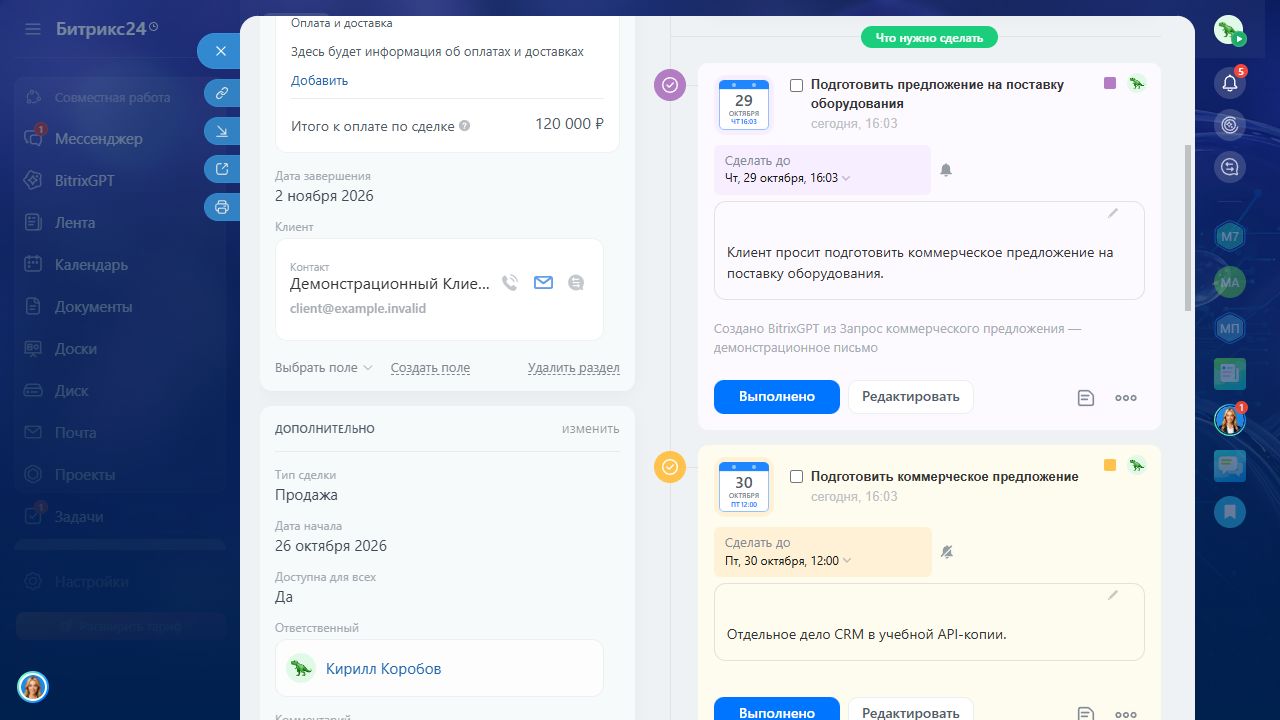This screenshot has width=1280, height=720.
Task: Expand deadline dropdown Пт, 30 октября, 12:00
Action: point(788,561)
